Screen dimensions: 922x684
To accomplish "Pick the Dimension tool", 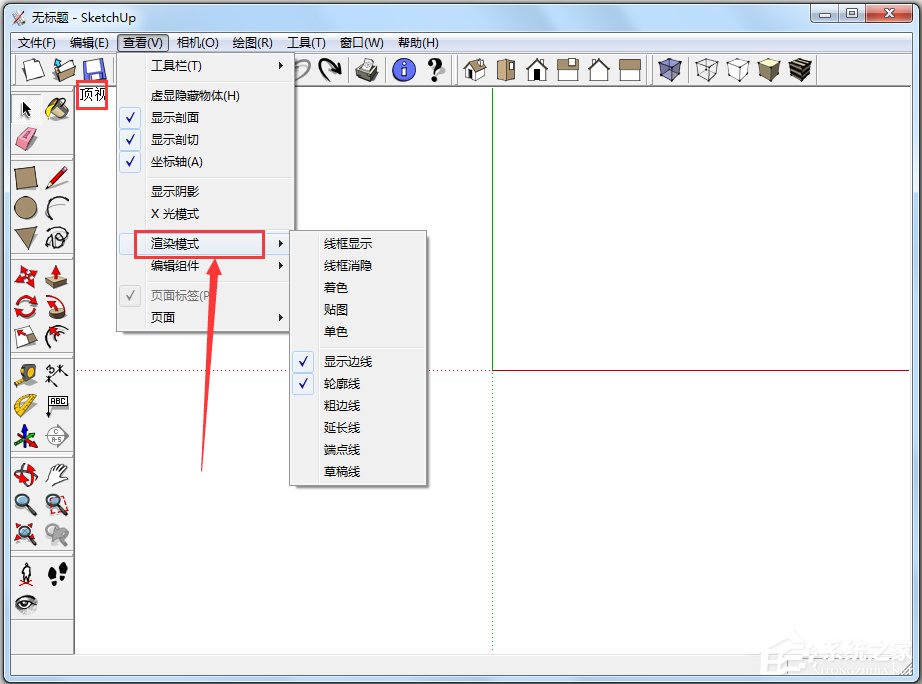I will point(57,375).
